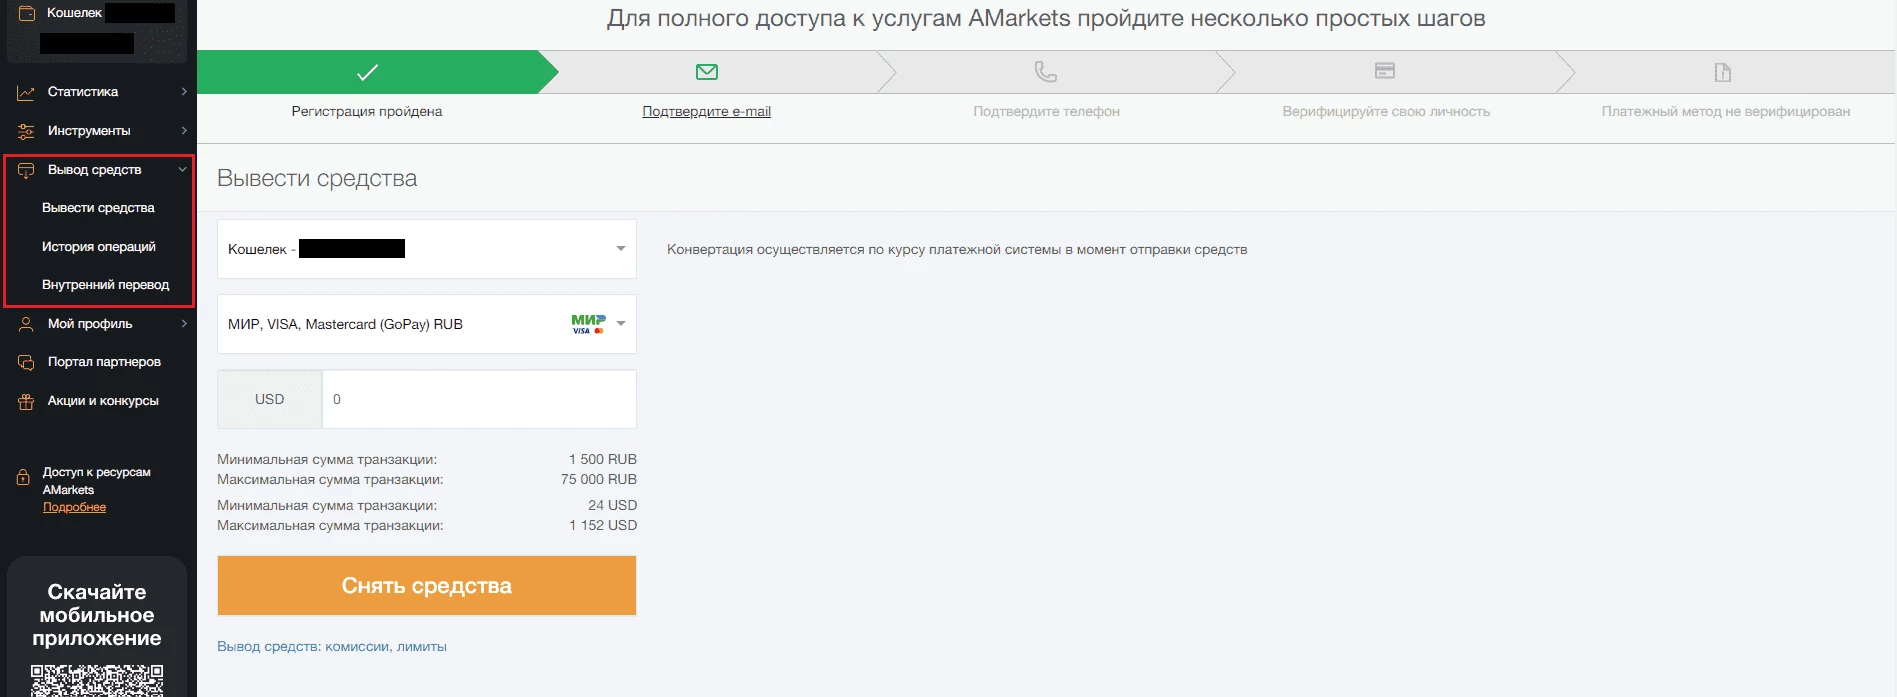Collapse the Вывод средств menu chevron
The height and width of the screenshot is (697, 1897).
click(x=183, y=170)
